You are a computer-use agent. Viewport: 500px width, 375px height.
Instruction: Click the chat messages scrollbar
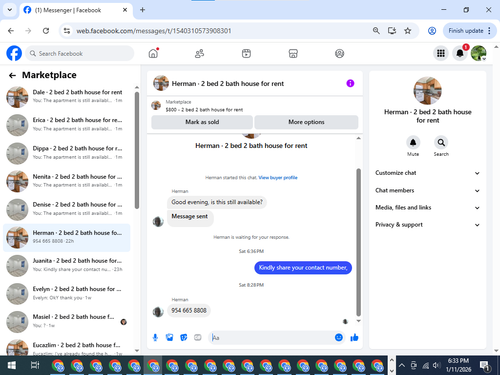tap(359, 242)
